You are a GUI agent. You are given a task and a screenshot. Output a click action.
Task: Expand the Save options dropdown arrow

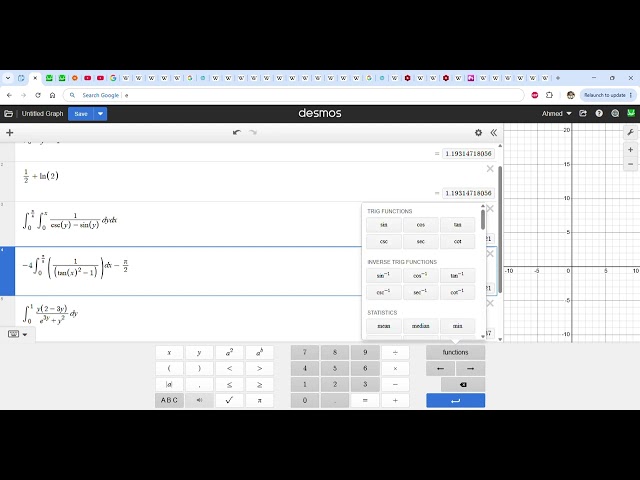[100, 114]
